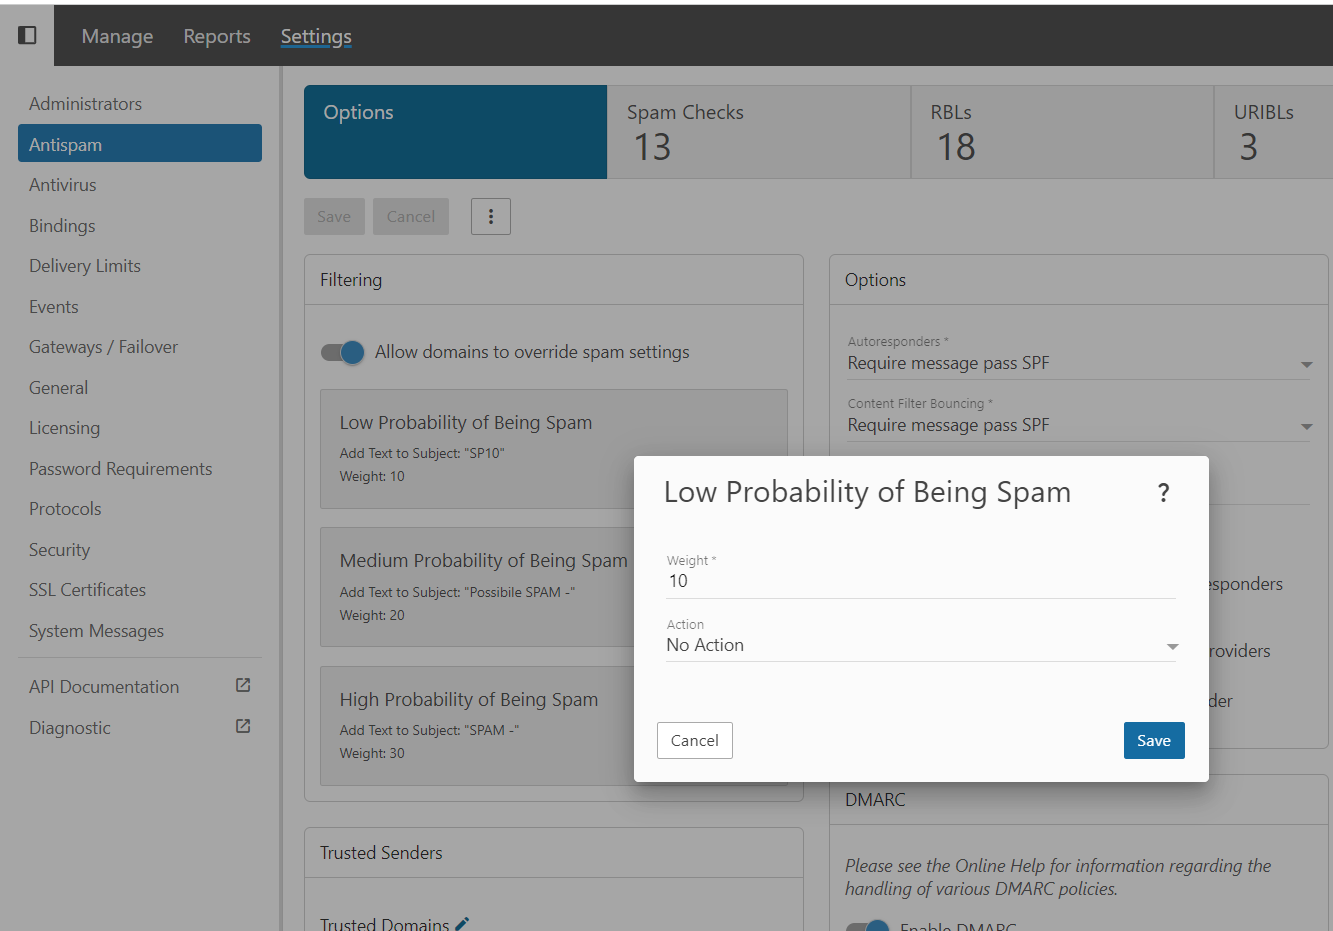This screenshot has width=1333, height=931.
Task: Click the Weight input field
Action: 920,581
